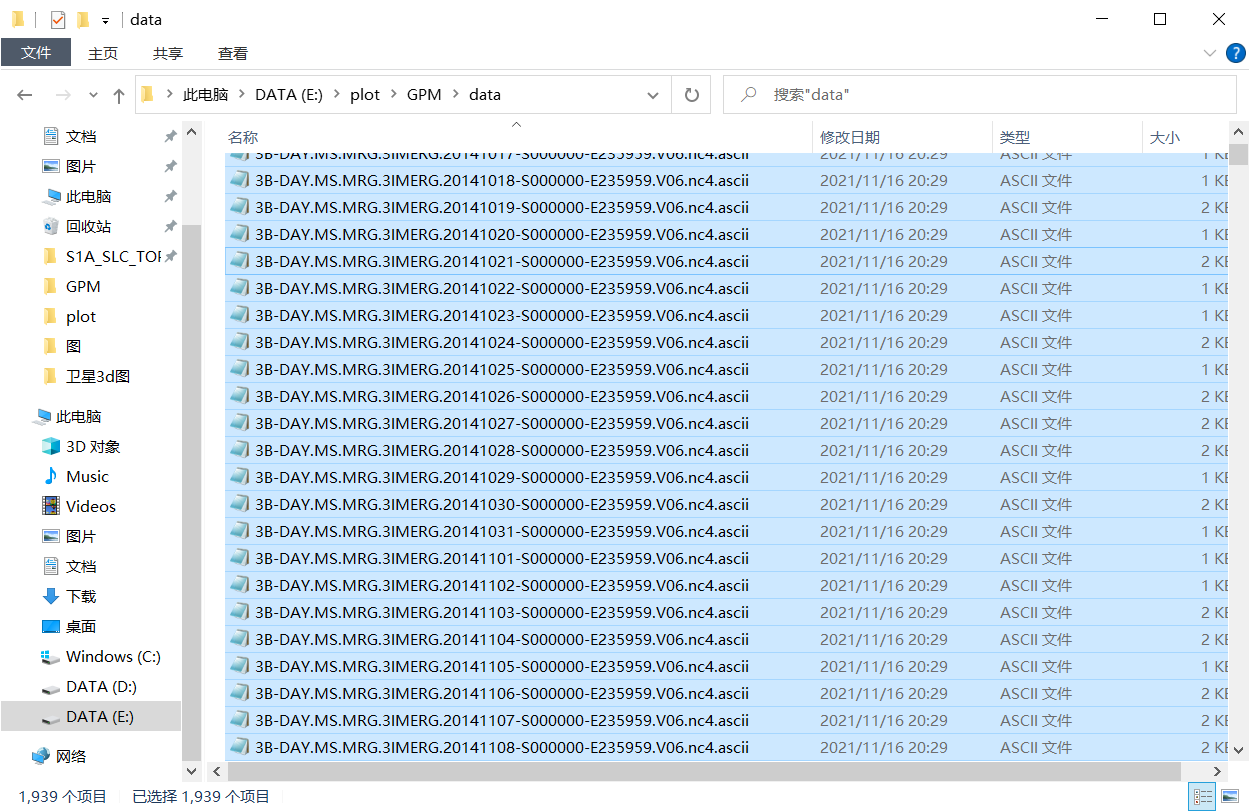Switch to the 查看 ribbon tab
This screenshot has width=1250, height=812.
[x=233, y=53]
